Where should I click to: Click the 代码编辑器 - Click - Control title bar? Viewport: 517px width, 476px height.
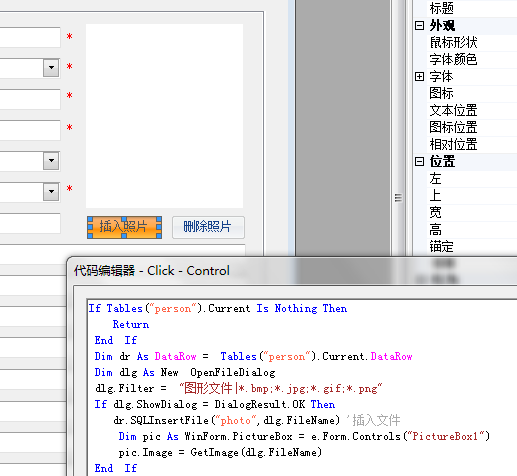(x=292, y=271)
